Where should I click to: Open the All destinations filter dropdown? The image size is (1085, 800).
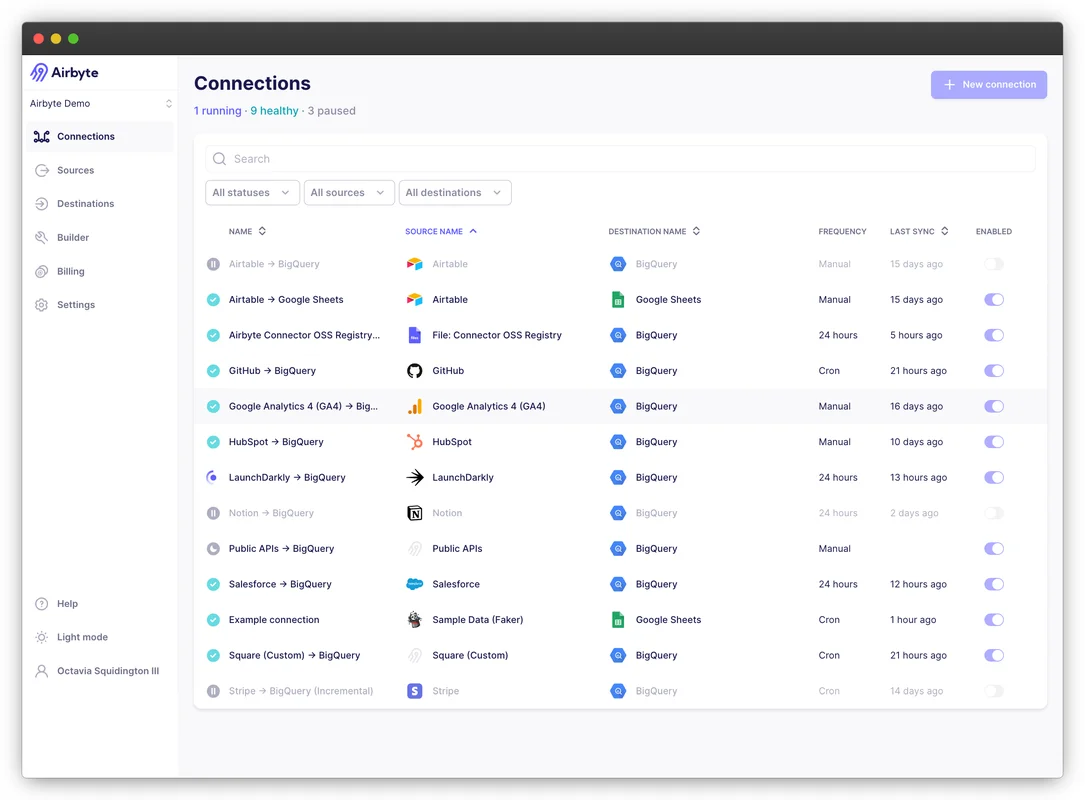455,192
